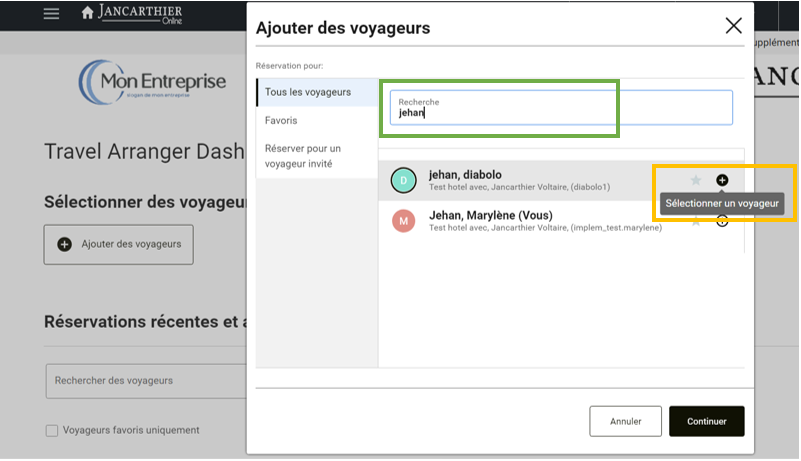Choose the Jehan, Marylène (Vous) result row
The image size is (801, 461).
pyautogui.click(x=540, y=221)
